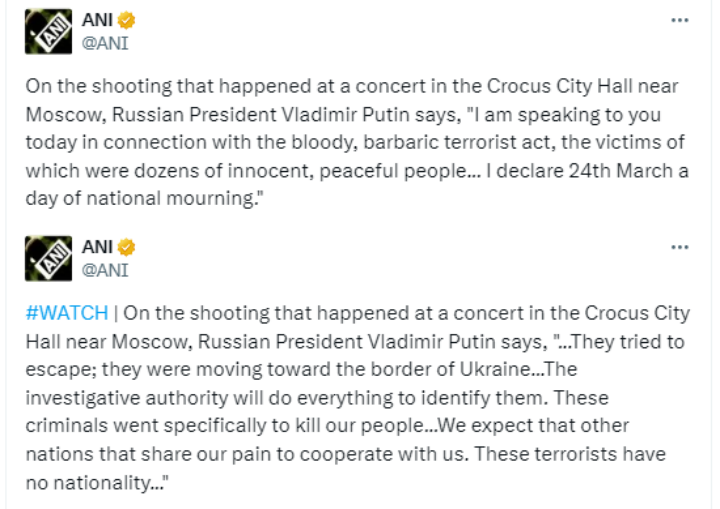The height and width of the screenshot is (509, 720).
Task: Open the @ANI handle on the first tweet
Action: point(105,43)
